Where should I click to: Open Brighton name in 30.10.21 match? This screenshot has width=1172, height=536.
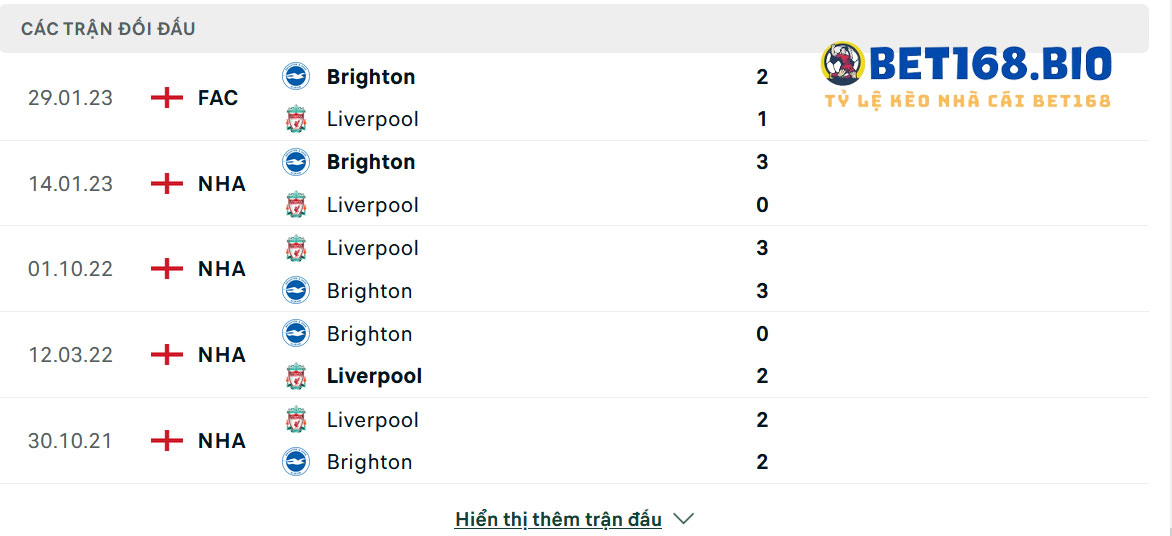point(369,462)
